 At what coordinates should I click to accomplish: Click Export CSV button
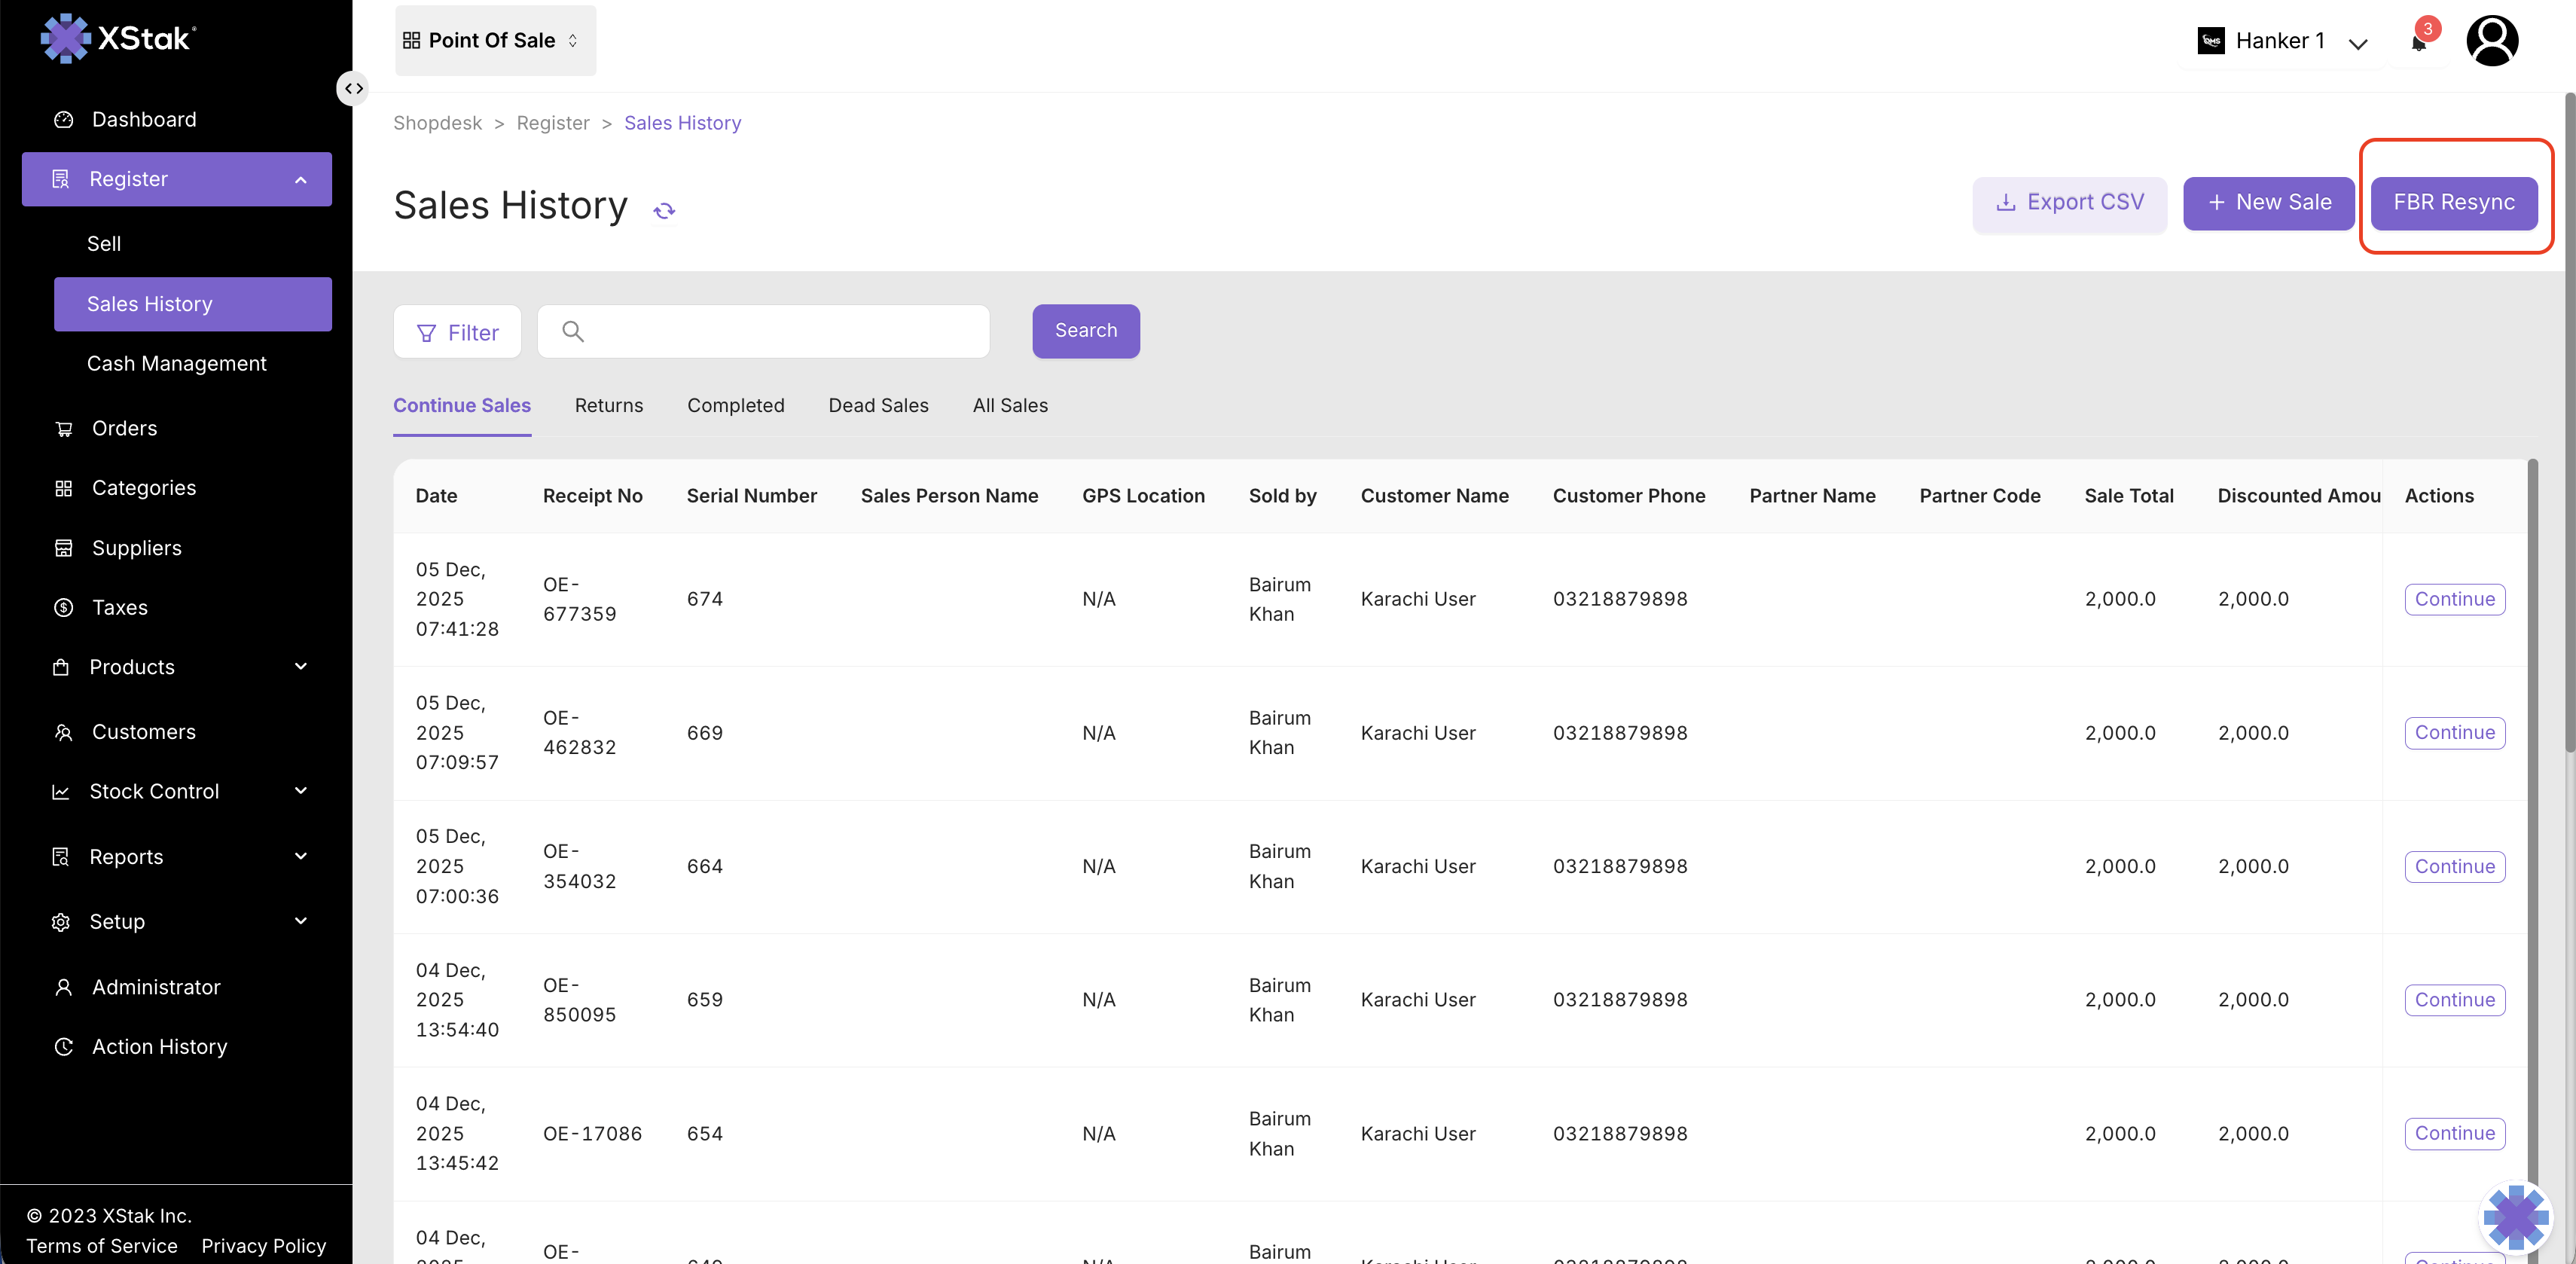(x=2069, y=202)
